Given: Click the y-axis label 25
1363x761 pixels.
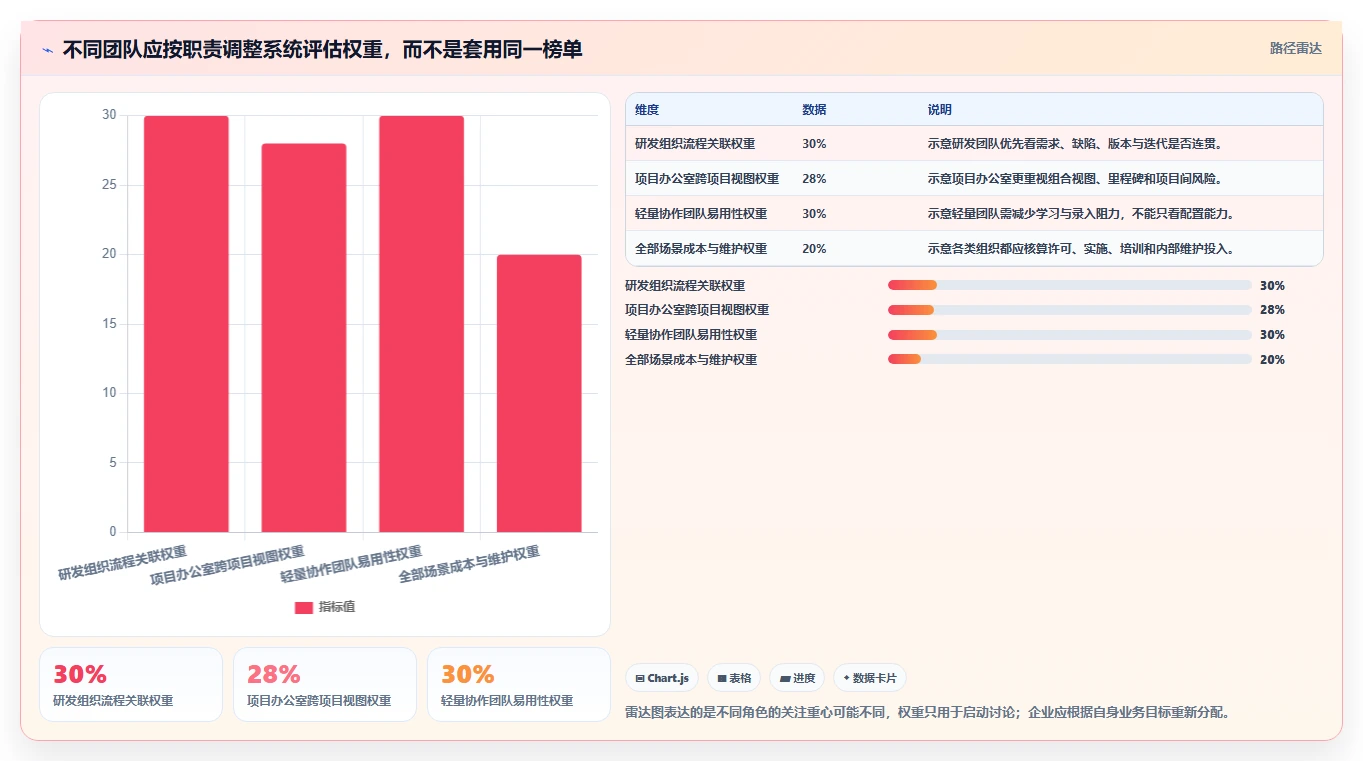Looking at the screenshot, I should pos(109,185).
